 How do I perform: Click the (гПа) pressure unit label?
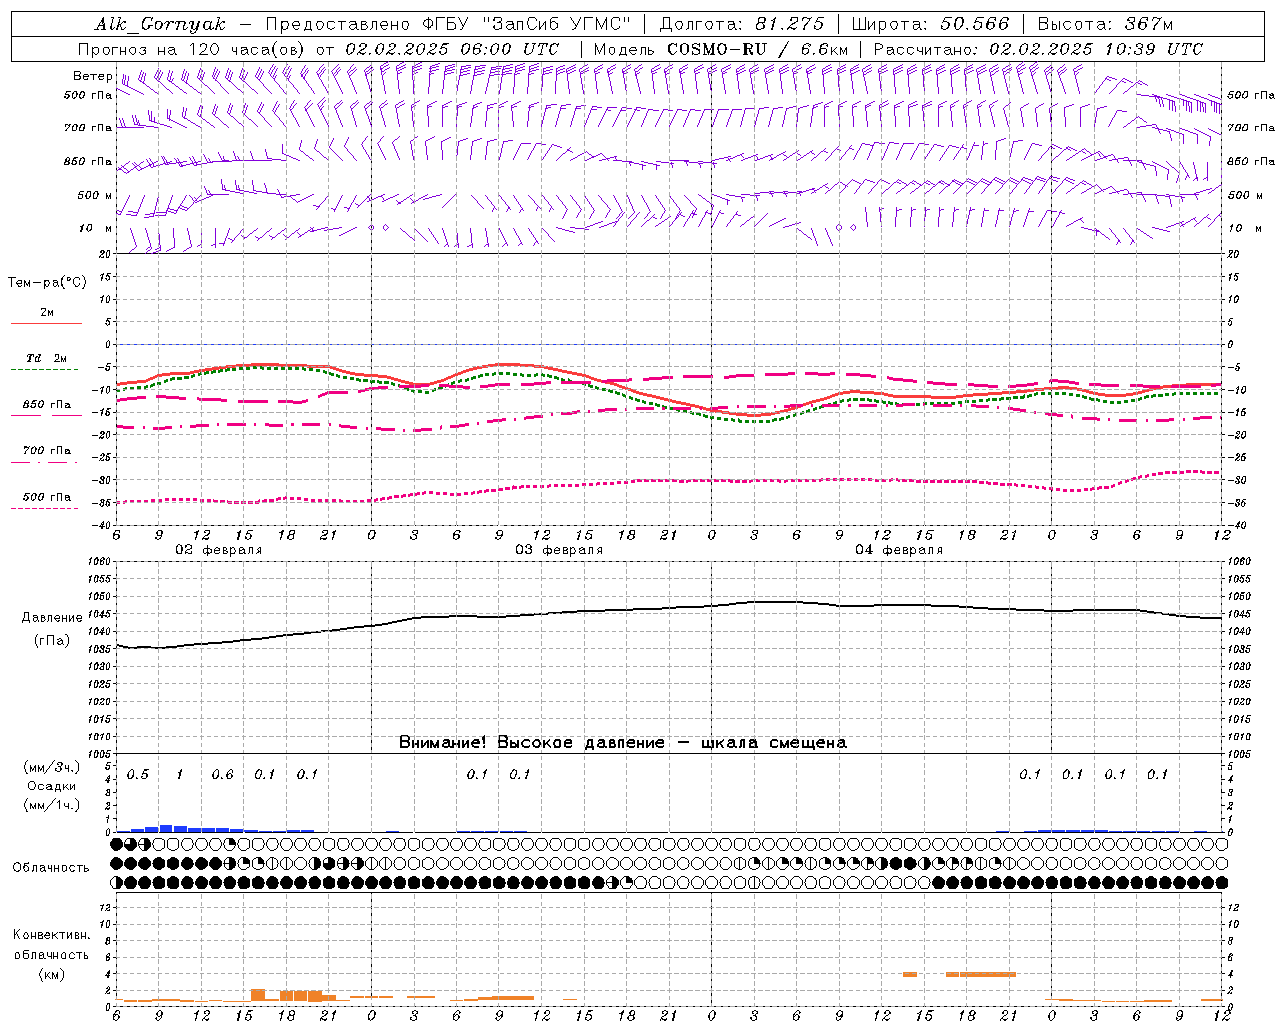52,640
